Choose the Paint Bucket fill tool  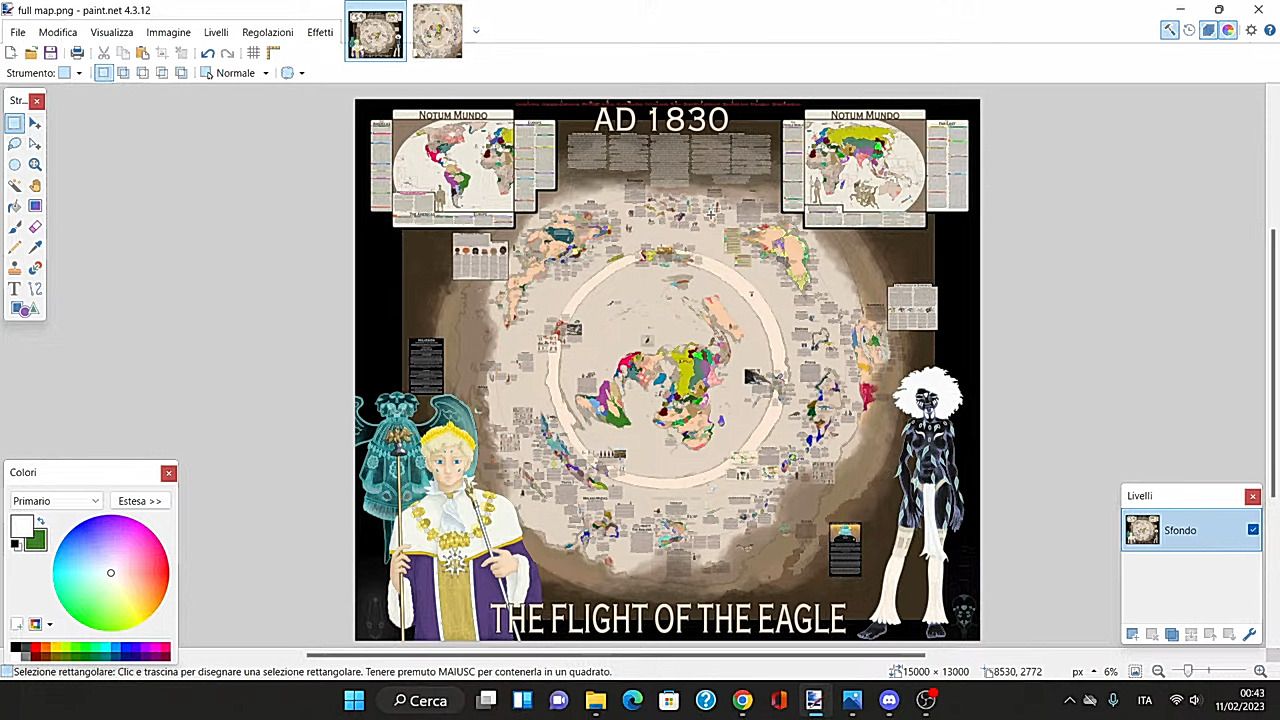coord(15,206)
